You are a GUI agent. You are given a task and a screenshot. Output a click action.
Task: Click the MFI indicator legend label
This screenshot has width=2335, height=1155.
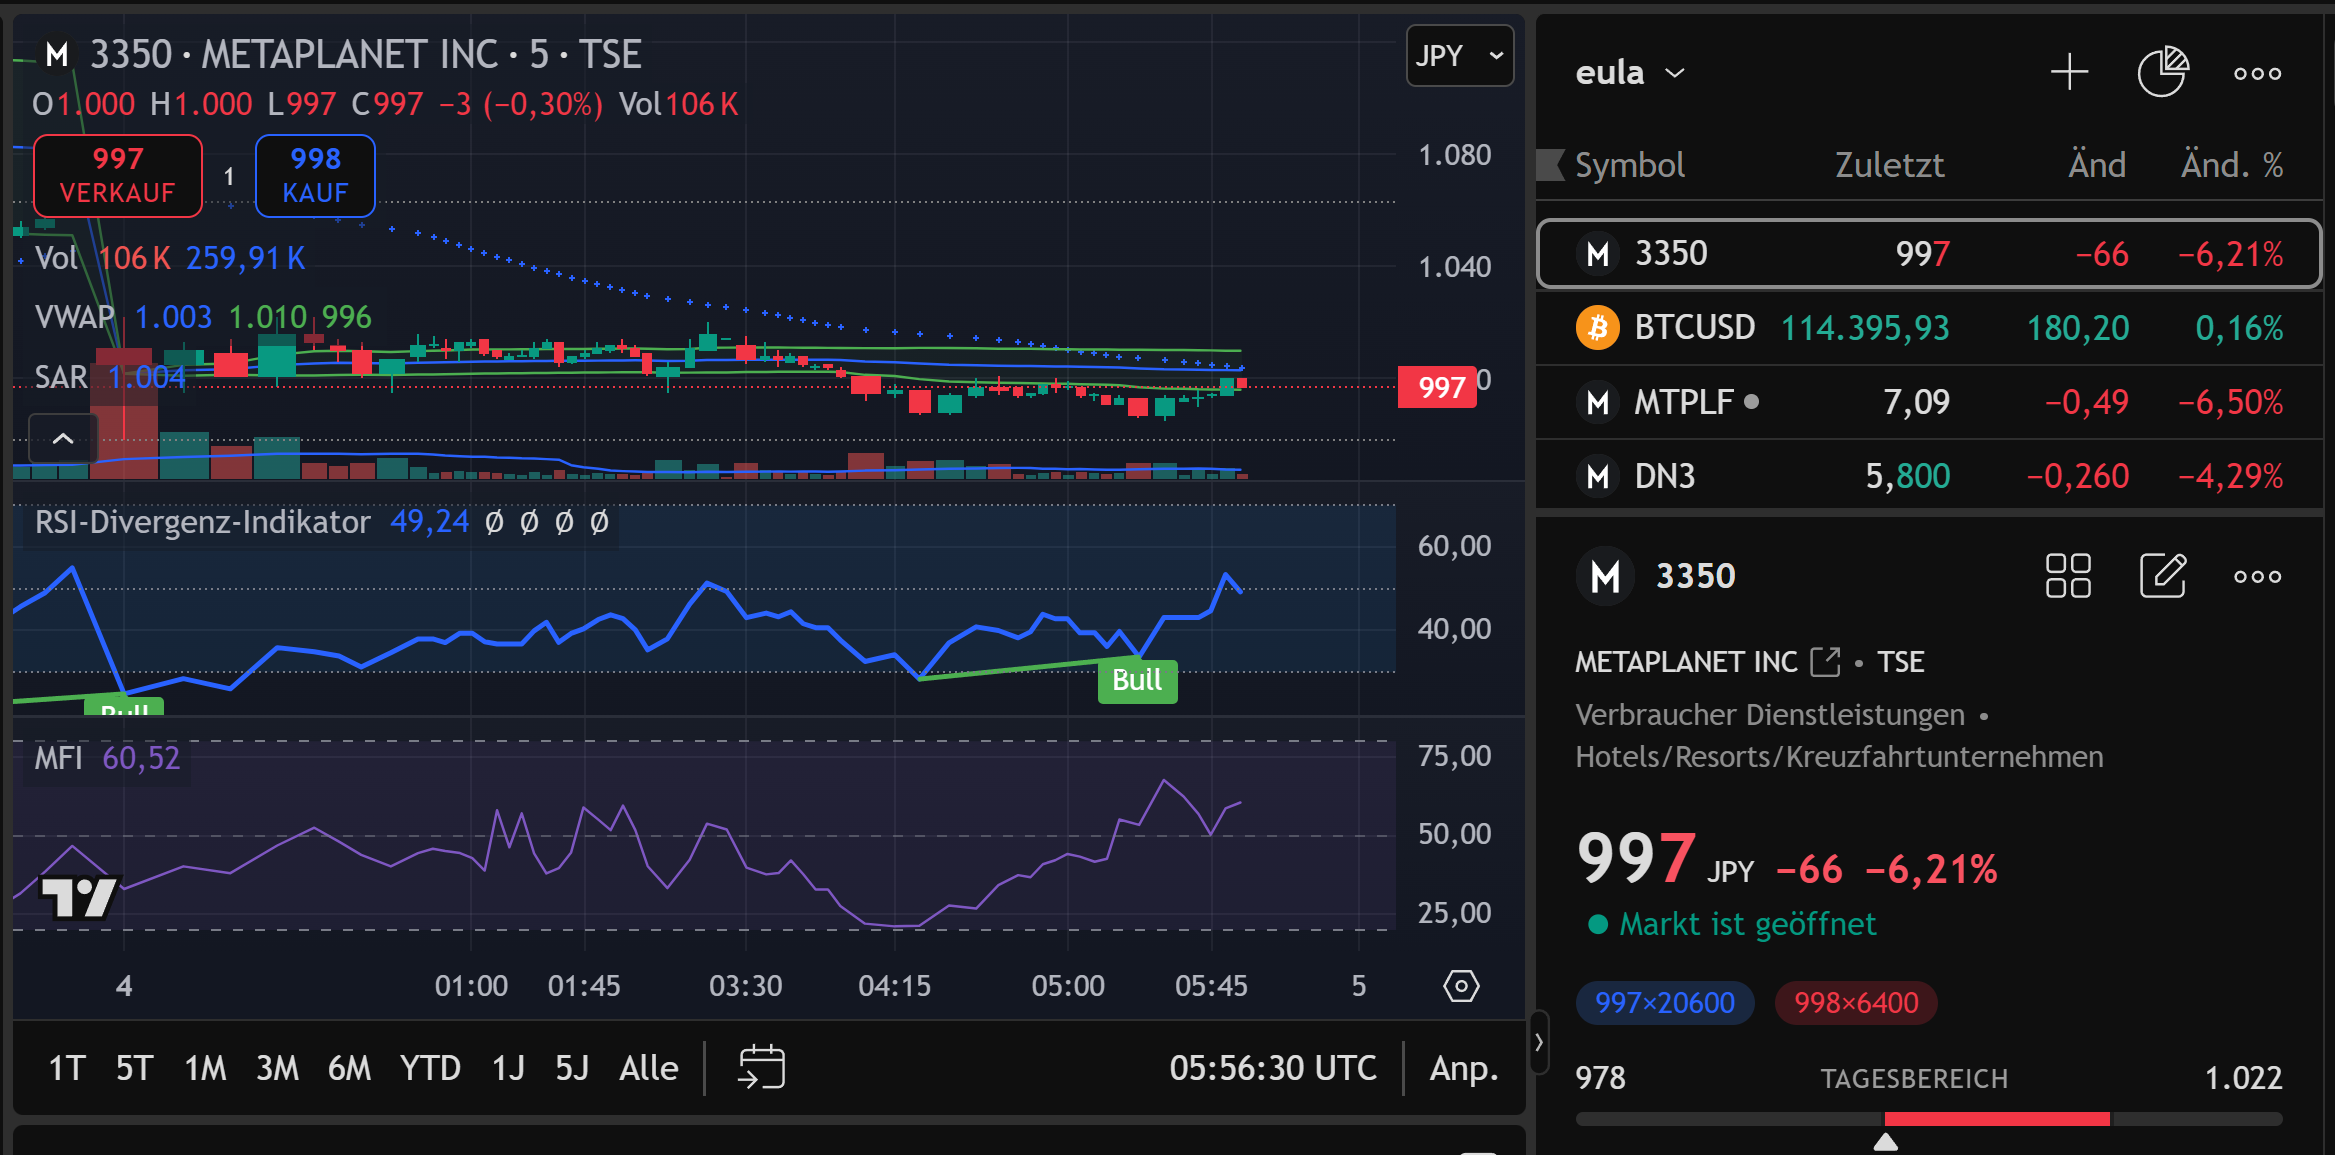[58, 758]
